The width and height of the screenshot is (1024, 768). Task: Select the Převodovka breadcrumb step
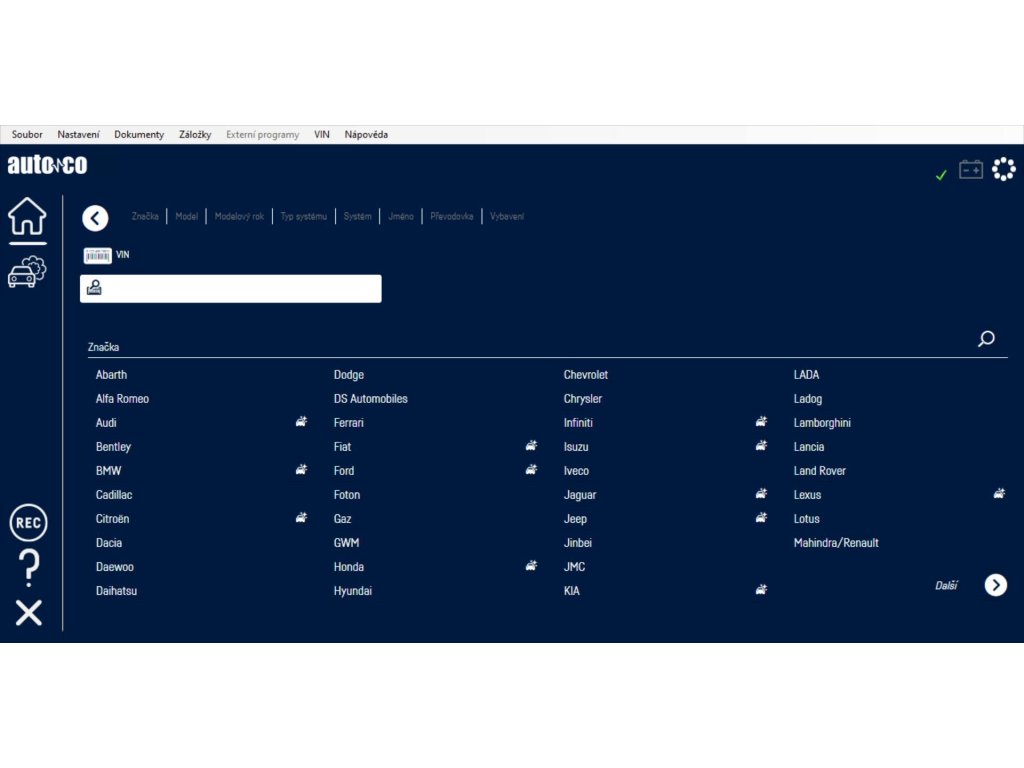452,216
